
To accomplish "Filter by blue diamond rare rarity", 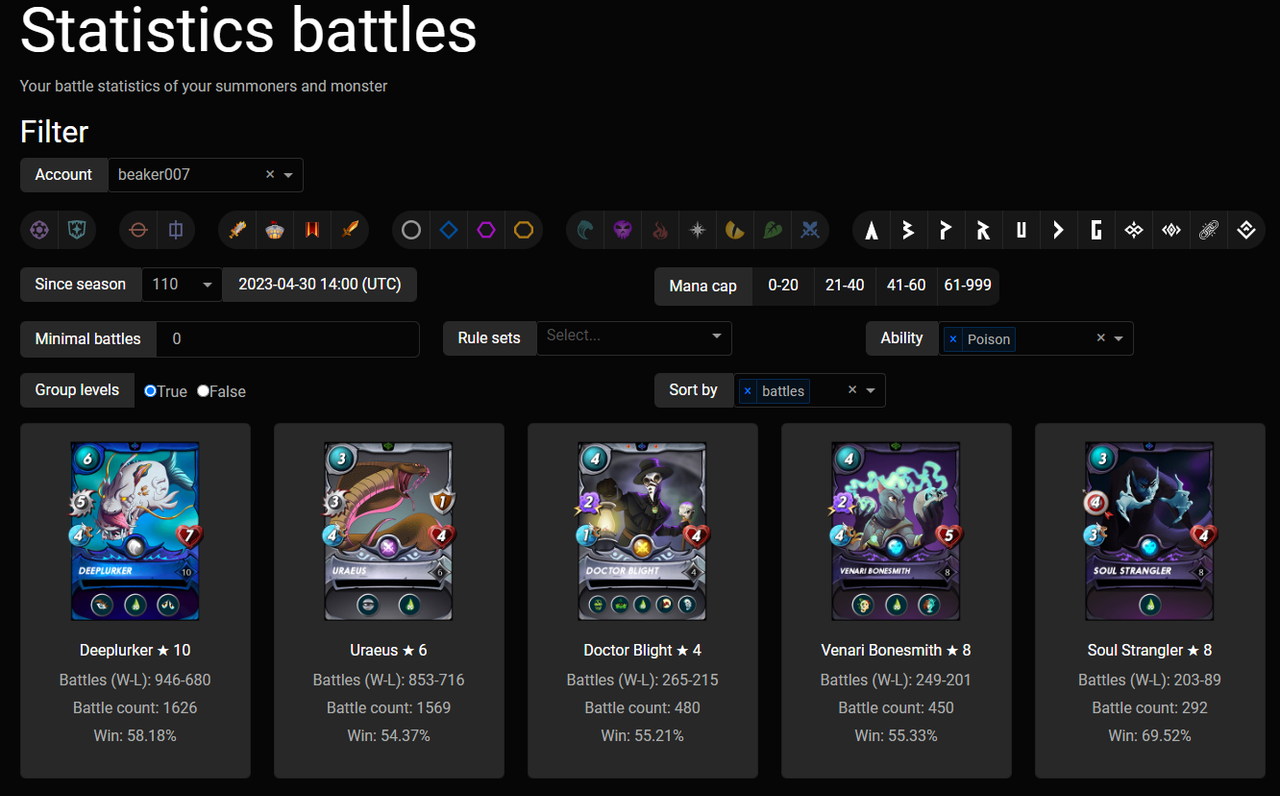I will click(449, 230).
